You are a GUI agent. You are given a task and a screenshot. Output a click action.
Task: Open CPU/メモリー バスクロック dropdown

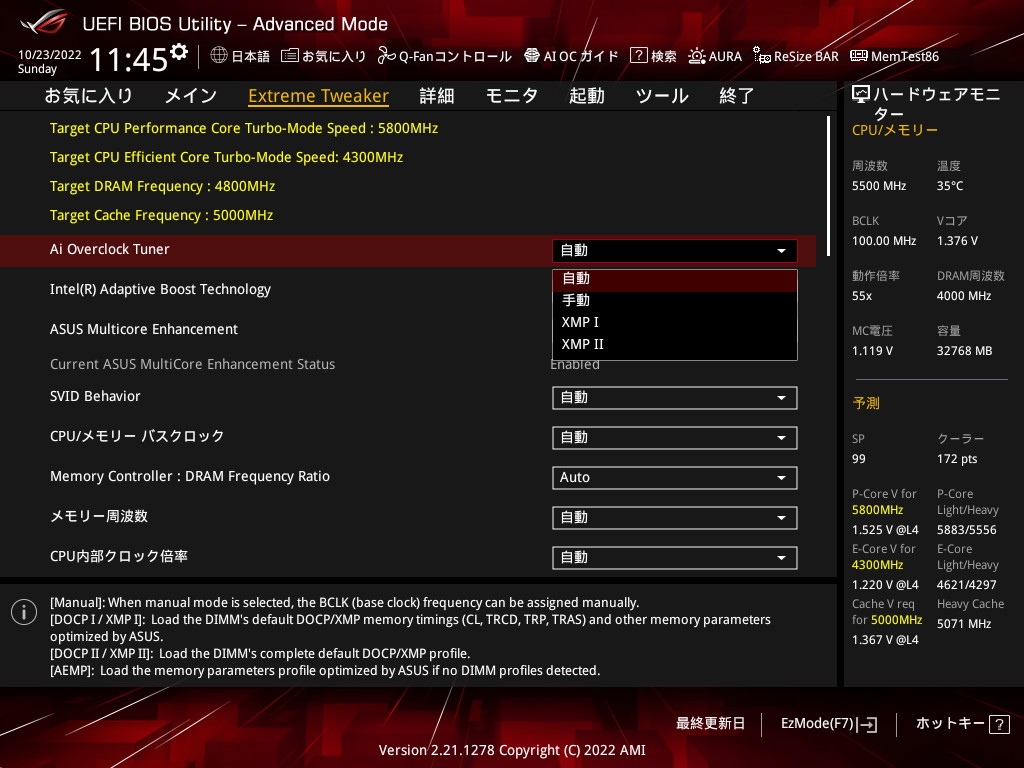pos(675,438)
